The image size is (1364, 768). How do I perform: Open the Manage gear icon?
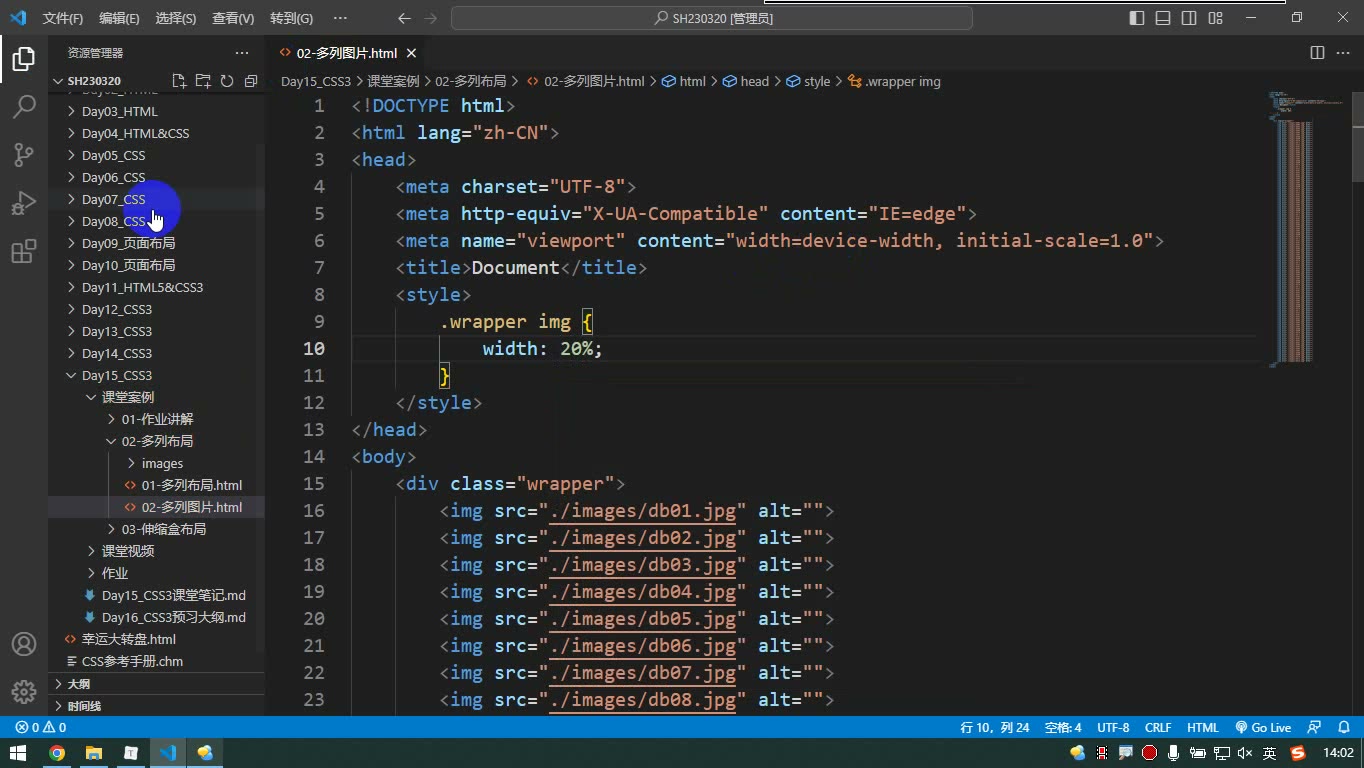tap(24, 692)
